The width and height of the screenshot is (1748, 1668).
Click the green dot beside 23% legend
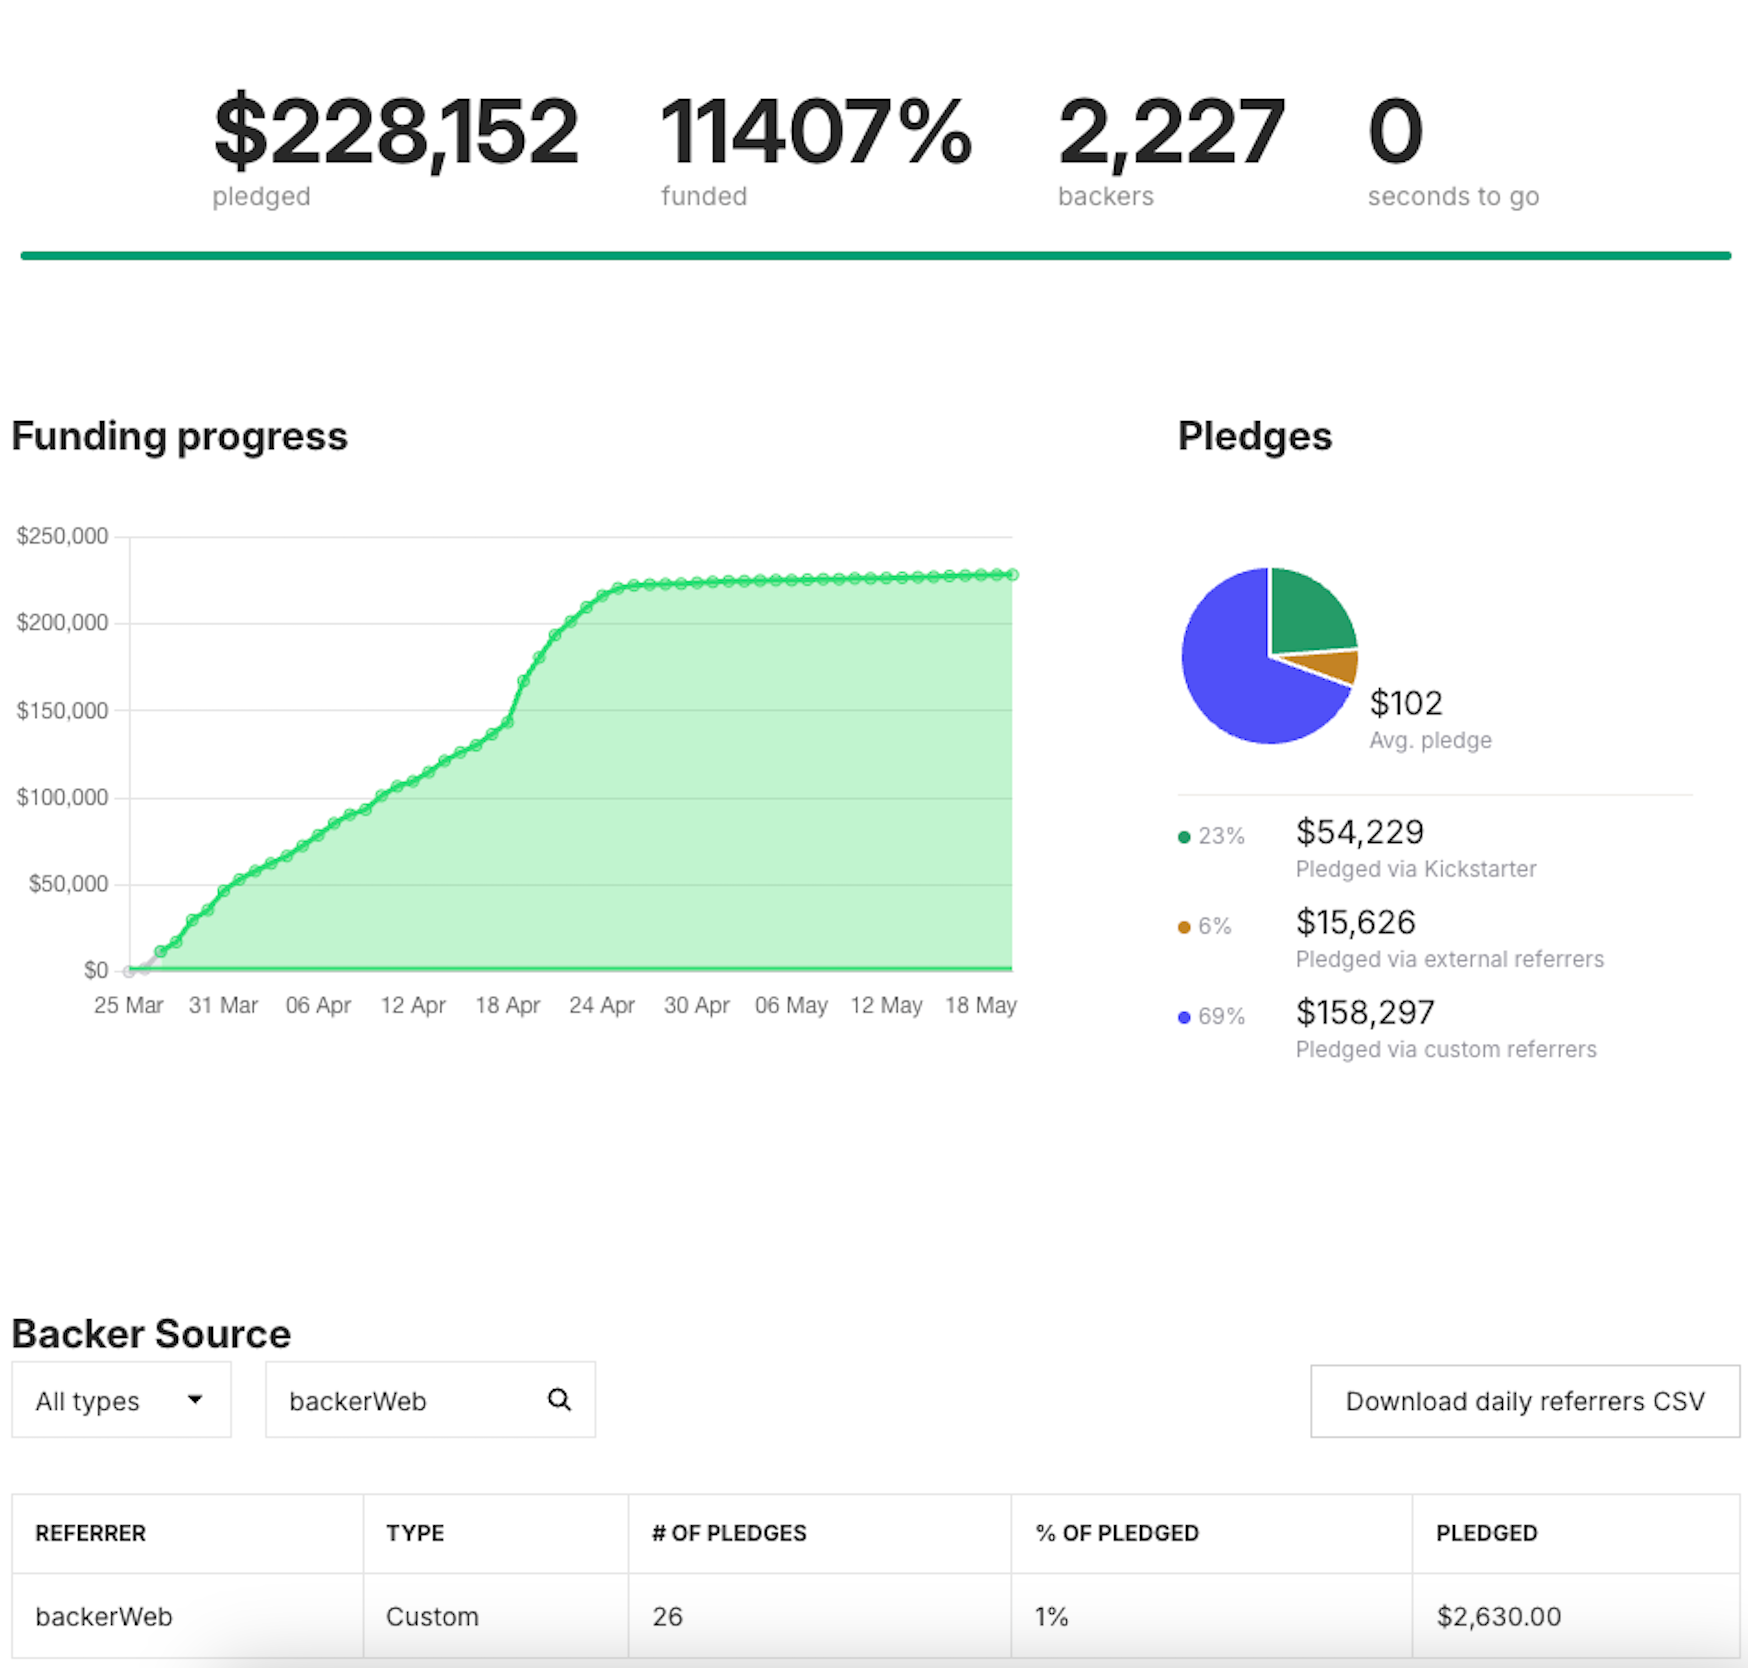click(x=1184, y=837)
